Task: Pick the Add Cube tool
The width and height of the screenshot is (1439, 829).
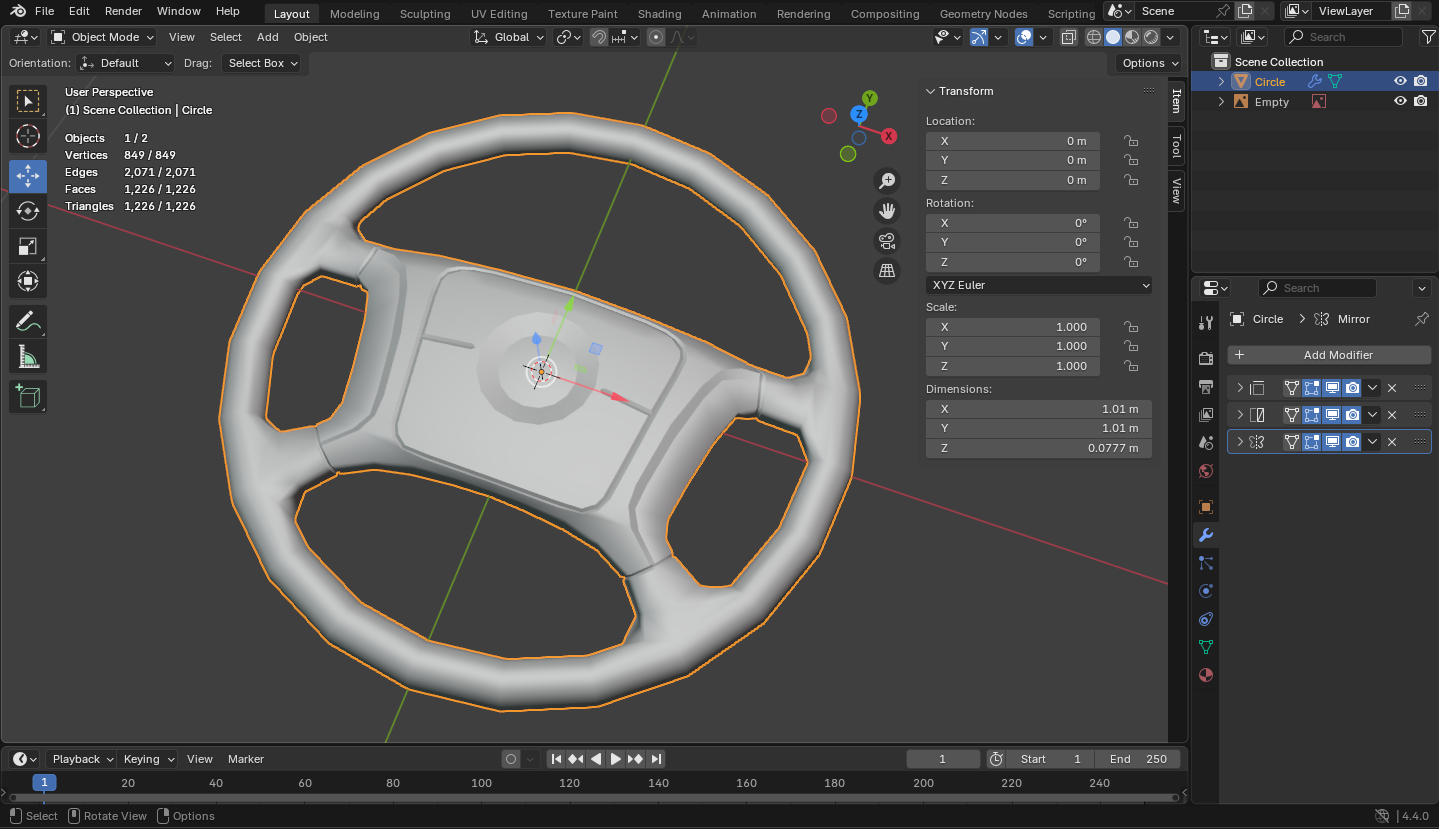Action: 28,396
